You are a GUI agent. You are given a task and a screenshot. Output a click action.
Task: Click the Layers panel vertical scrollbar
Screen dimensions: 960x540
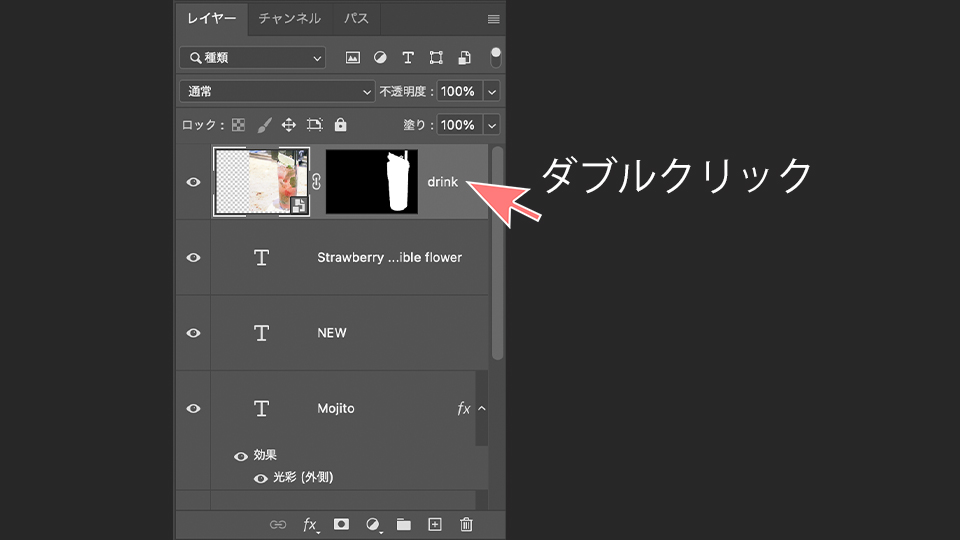click(497, 253)
